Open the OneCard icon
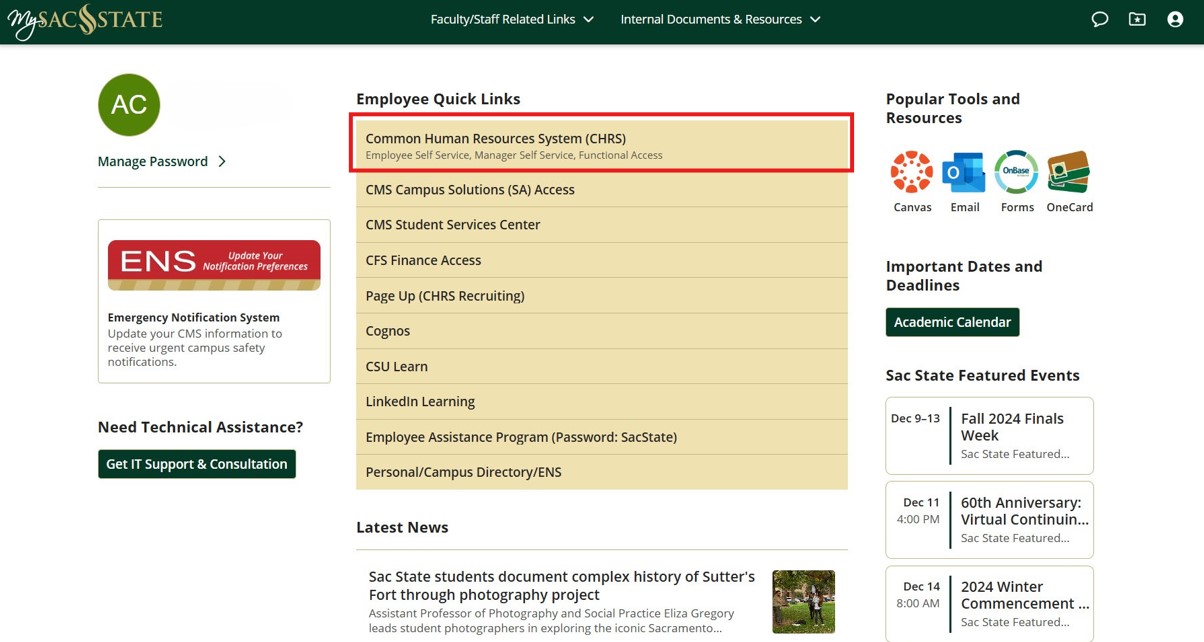Screen dimensions: 1204x642 [x=1069, y=172]
